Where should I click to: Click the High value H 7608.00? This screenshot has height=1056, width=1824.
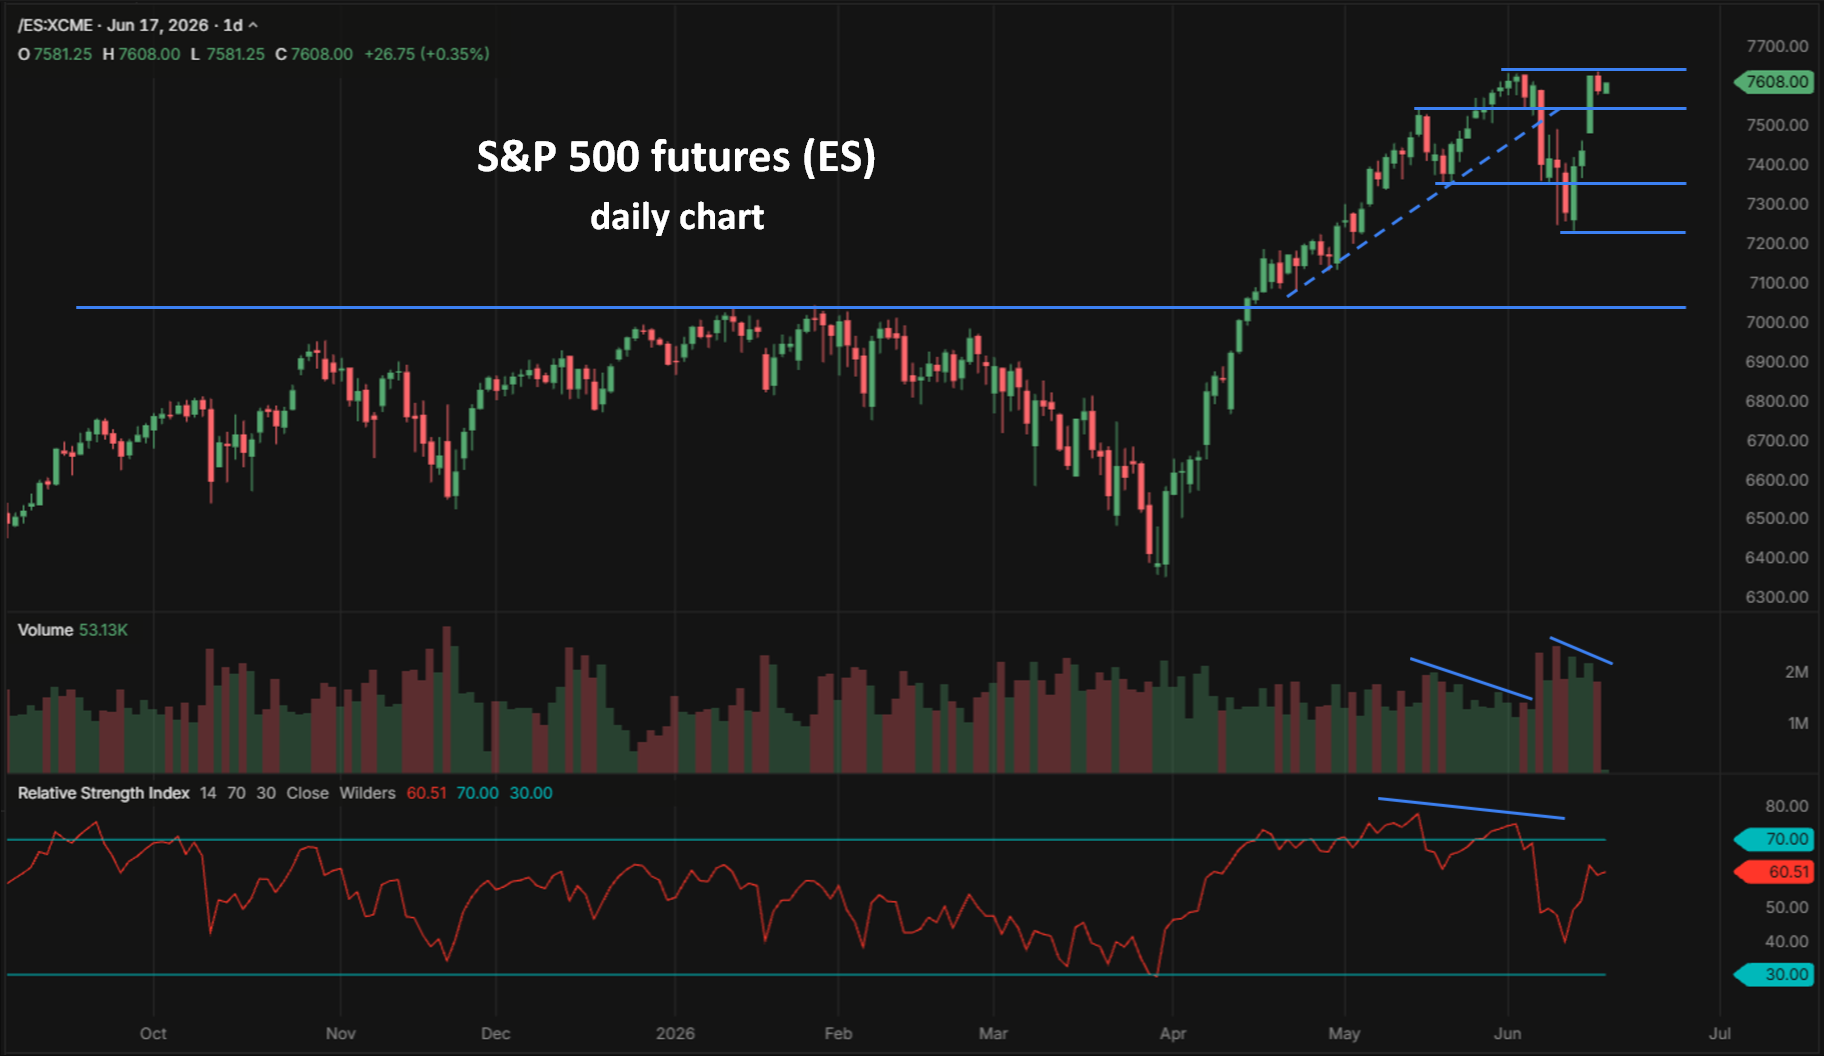pyautogui.click(x=142, y=54)
